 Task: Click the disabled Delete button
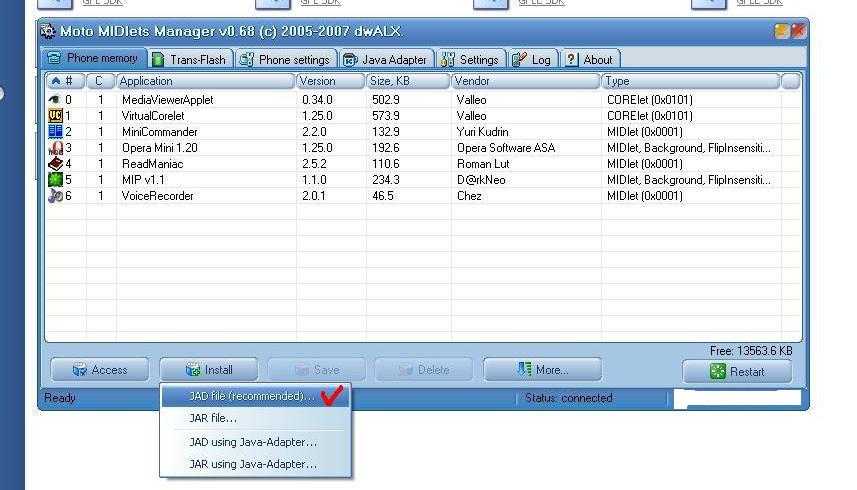tap(424, 370)
